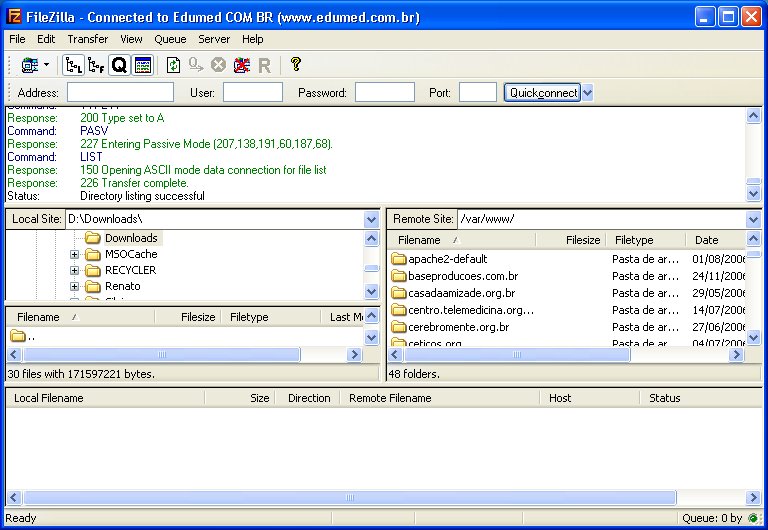The width and height of the screenshot is (768, 530).
Task: Select the Renato folder in local tree
Action: click(122, 287)
